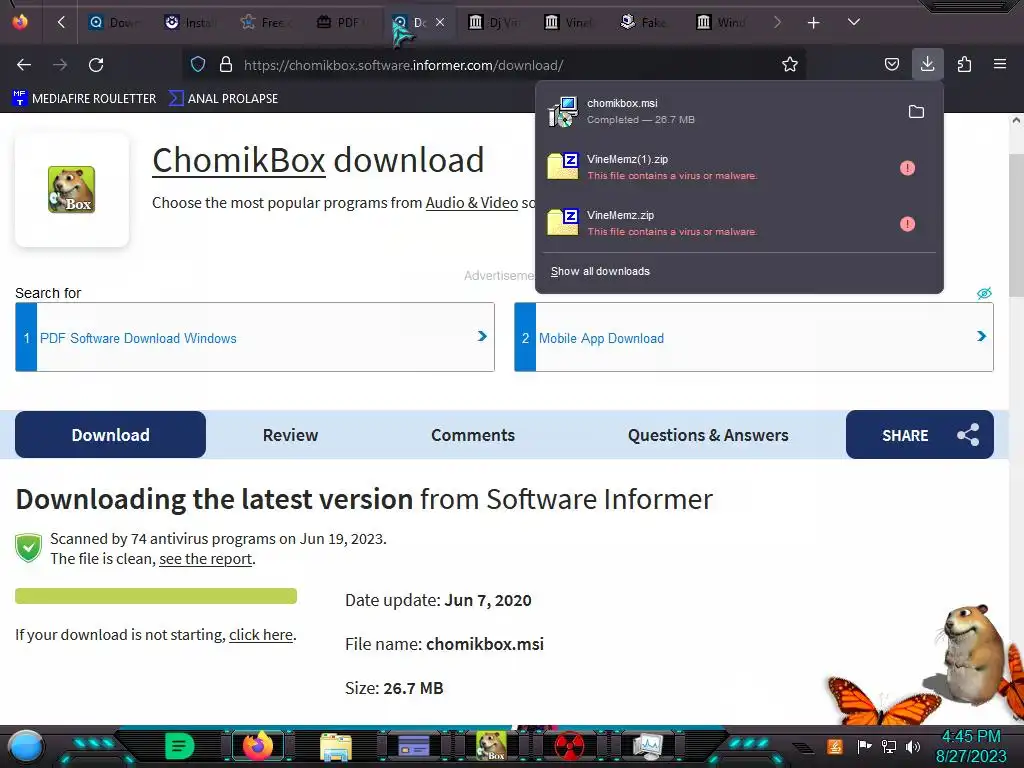This screenshot has height=768, width=1024.
Task: Switch to the Comments tab
Action: [x=473, y=436]
